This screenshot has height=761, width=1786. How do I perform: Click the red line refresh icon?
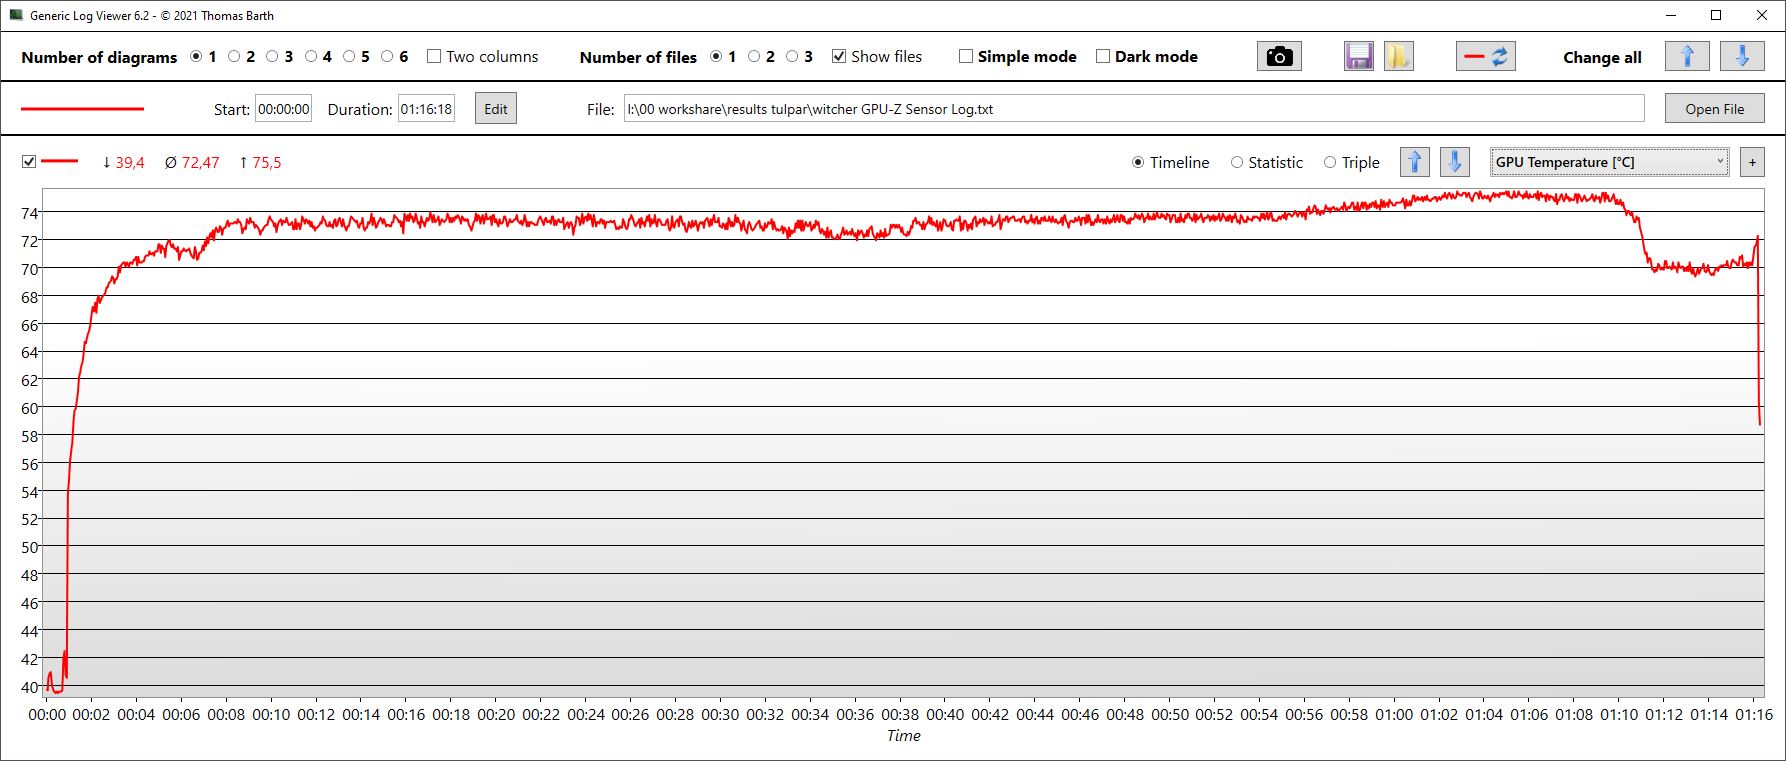tap(1485, 57)
